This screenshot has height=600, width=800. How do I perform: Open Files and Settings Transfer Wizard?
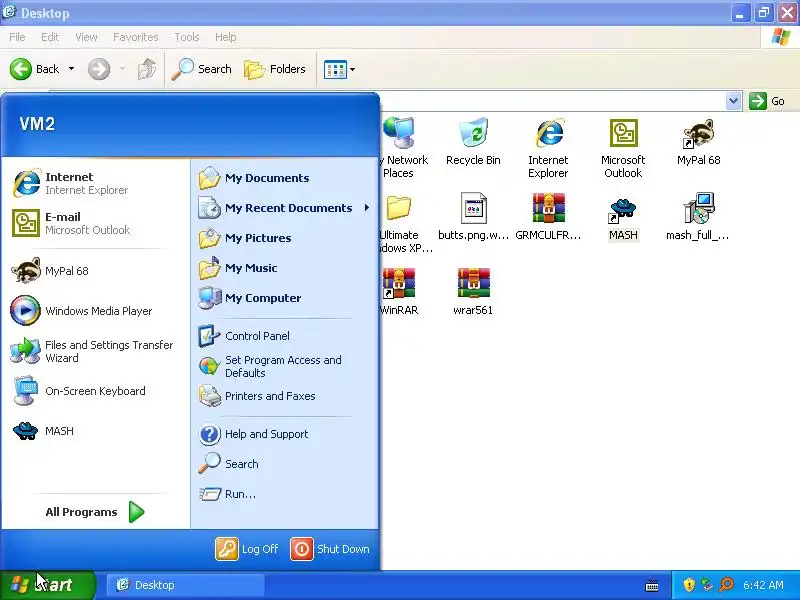coord(94,351)
